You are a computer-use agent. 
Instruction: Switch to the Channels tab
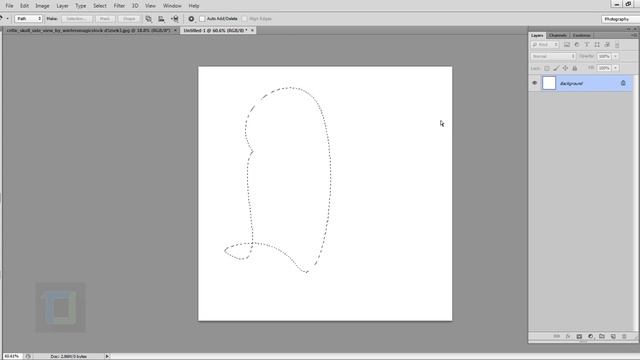click(558, 36)
